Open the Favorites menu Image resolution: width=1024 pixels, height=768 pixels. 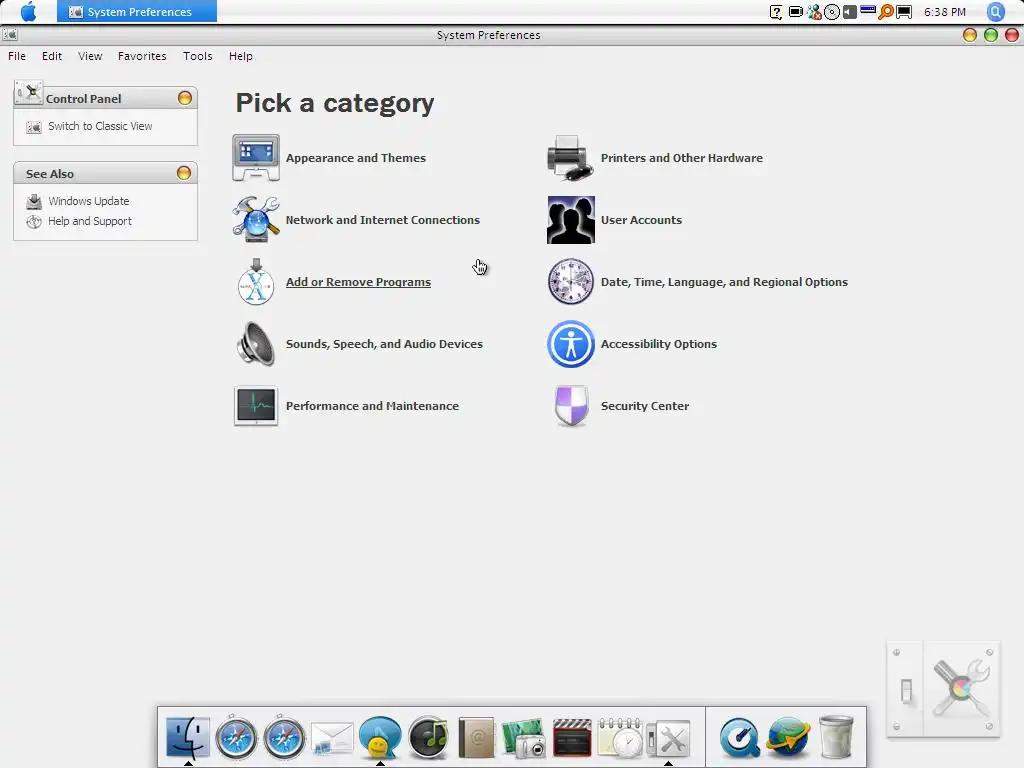tap(142, 56)
